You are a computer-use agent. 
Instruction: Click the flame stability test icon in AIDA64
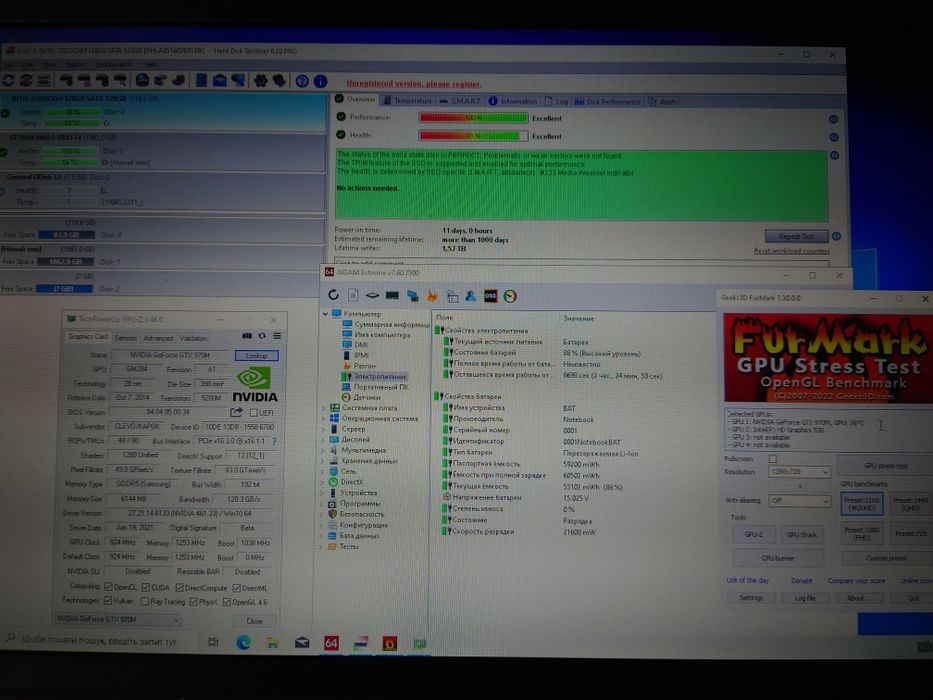tap(432, 296)
